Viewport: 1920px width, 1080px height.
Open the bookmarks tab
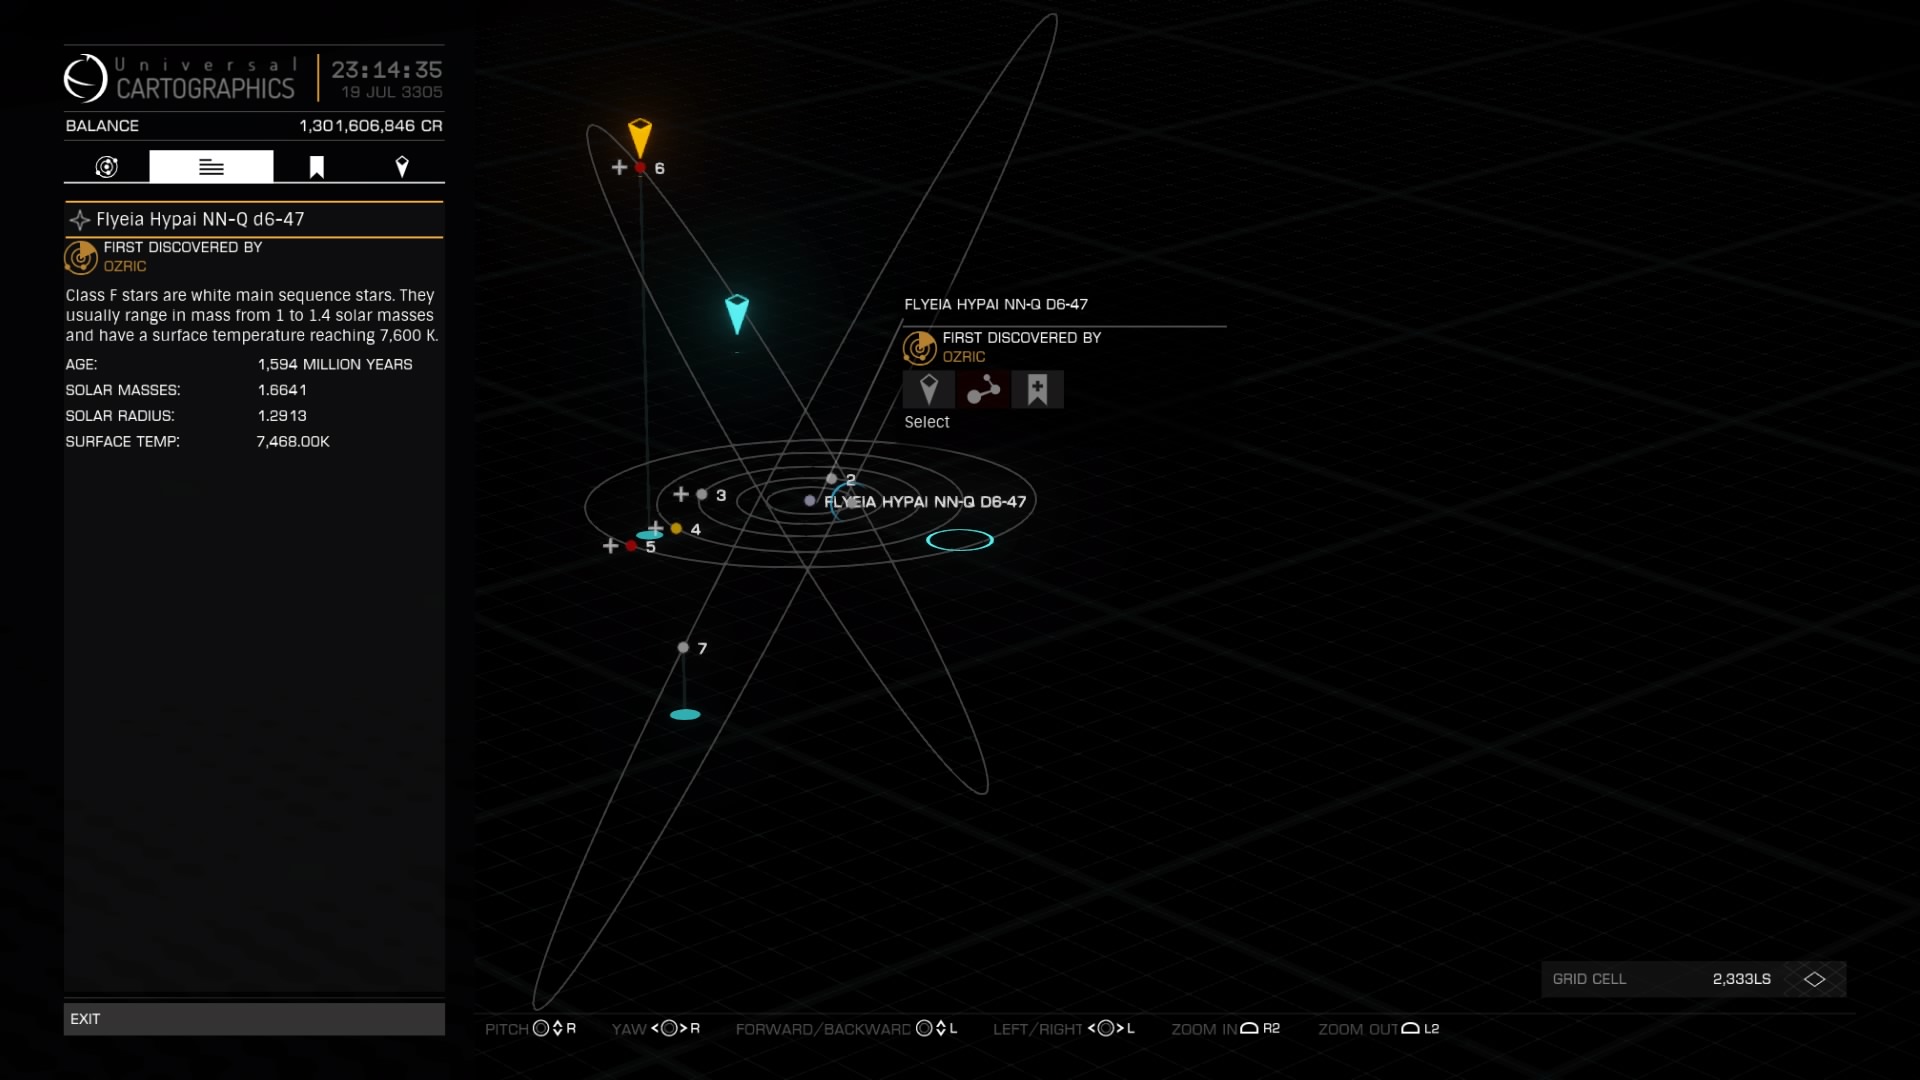click(316, 167)
